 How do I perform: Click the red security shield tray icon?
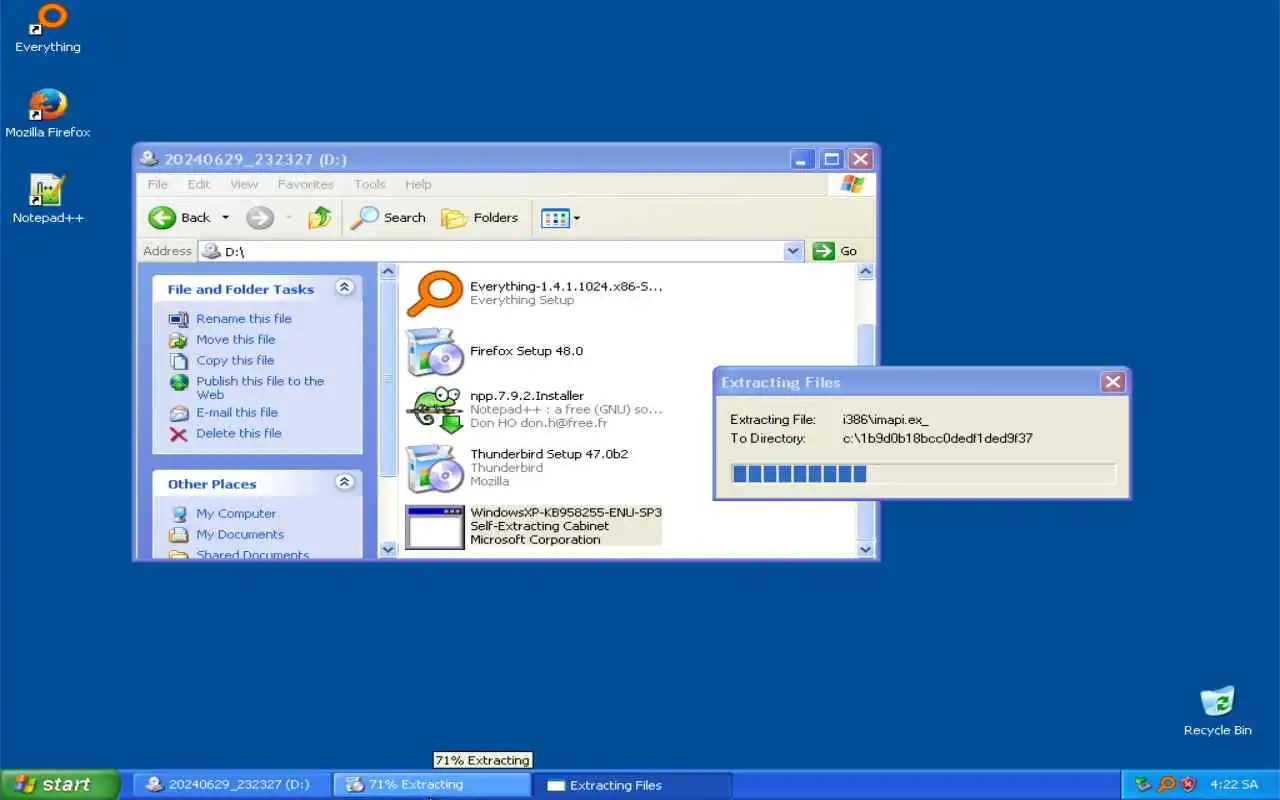(1188, 785)
